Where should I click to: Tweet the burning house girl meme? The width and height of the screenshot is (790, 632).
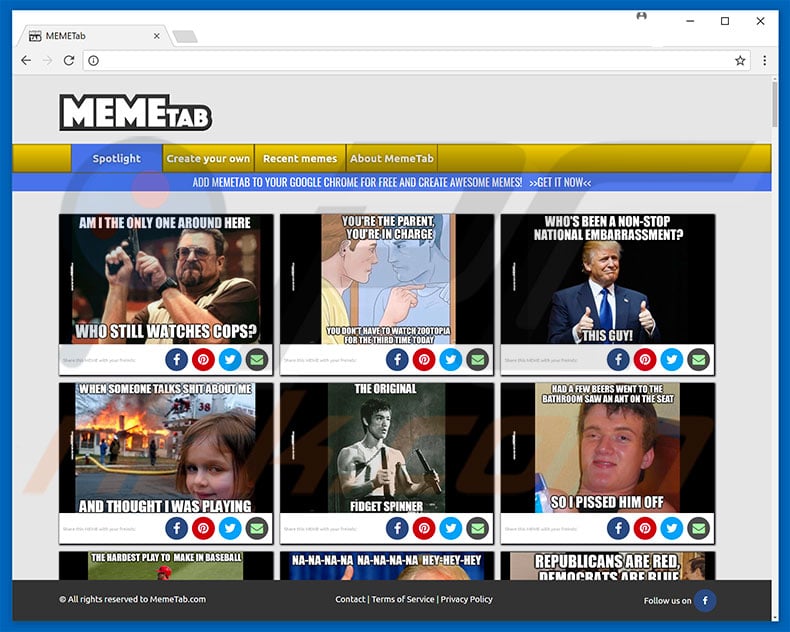click(x=230, y=528)
